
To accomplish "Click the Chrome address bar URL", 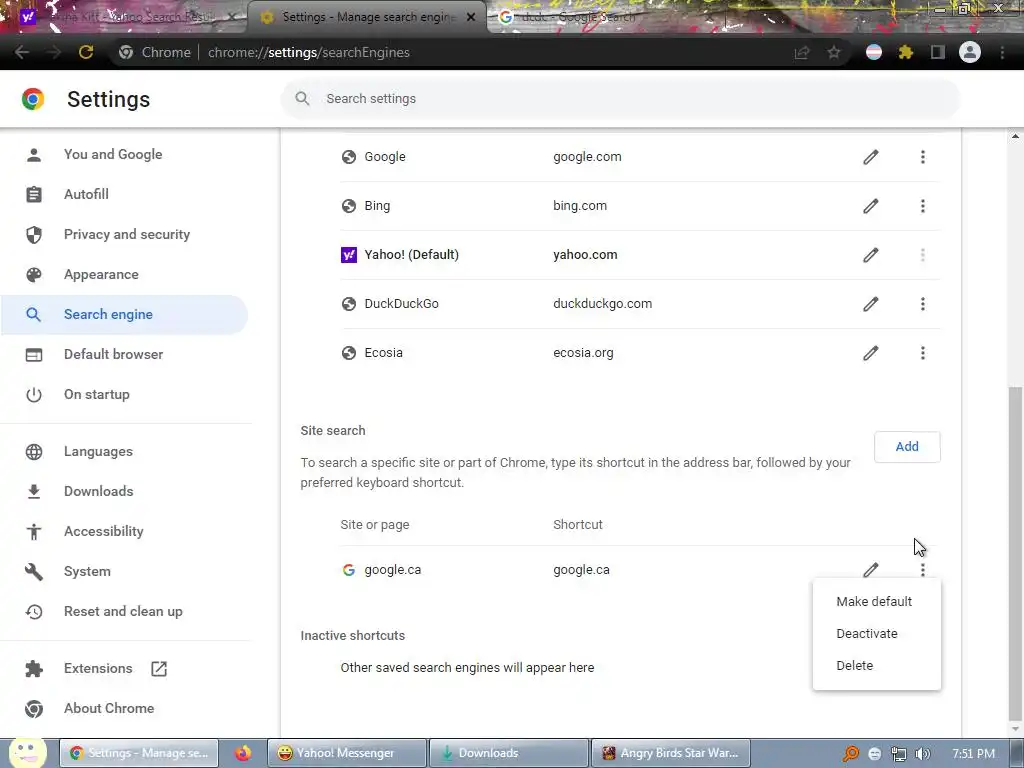I will [308, 52].
